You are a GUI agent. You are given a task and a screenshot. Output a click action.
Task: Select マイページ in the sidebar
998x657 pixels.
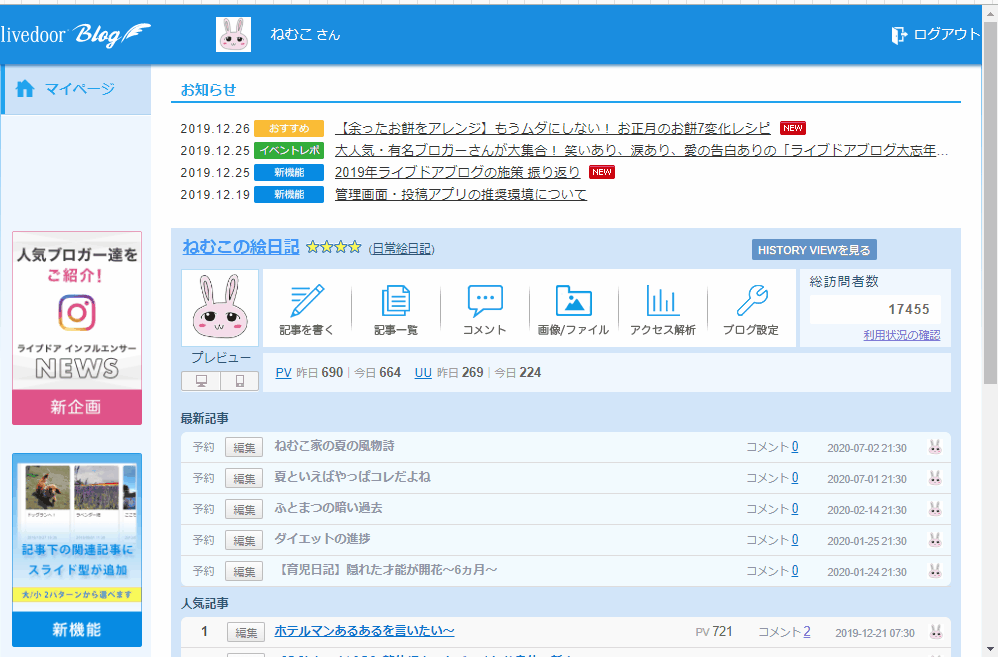pos(76,89)
